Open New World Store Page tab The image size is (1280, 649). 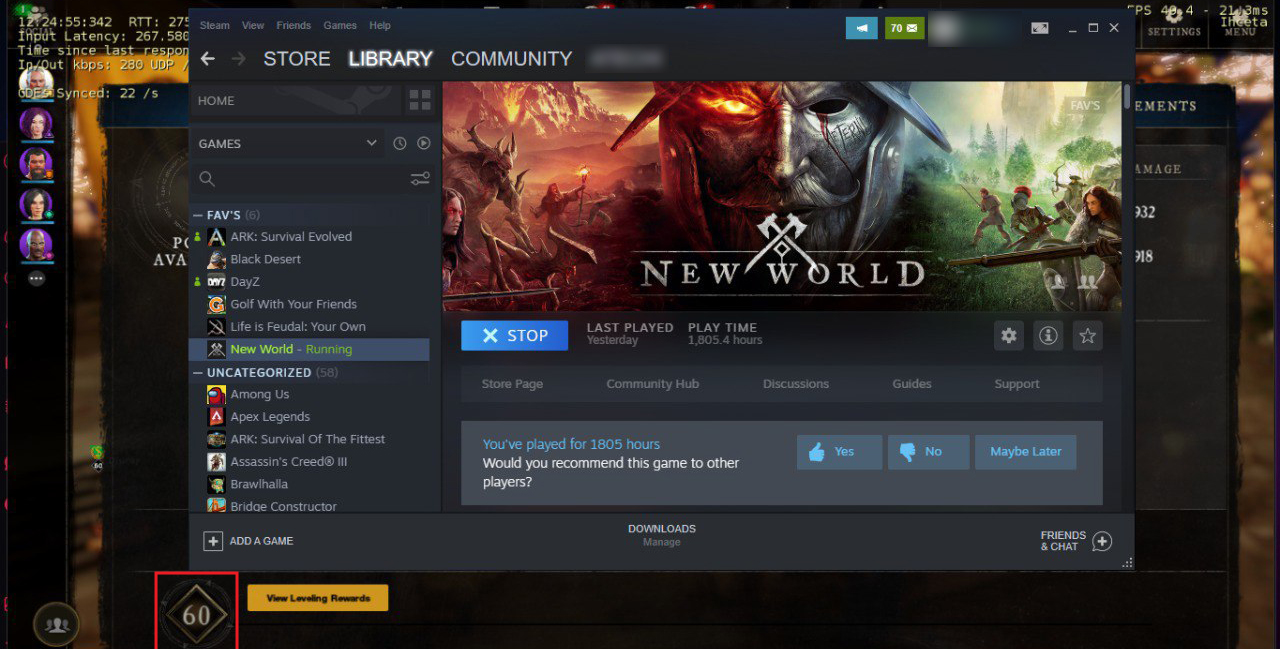pyautogui.click(x=512, y=384)
